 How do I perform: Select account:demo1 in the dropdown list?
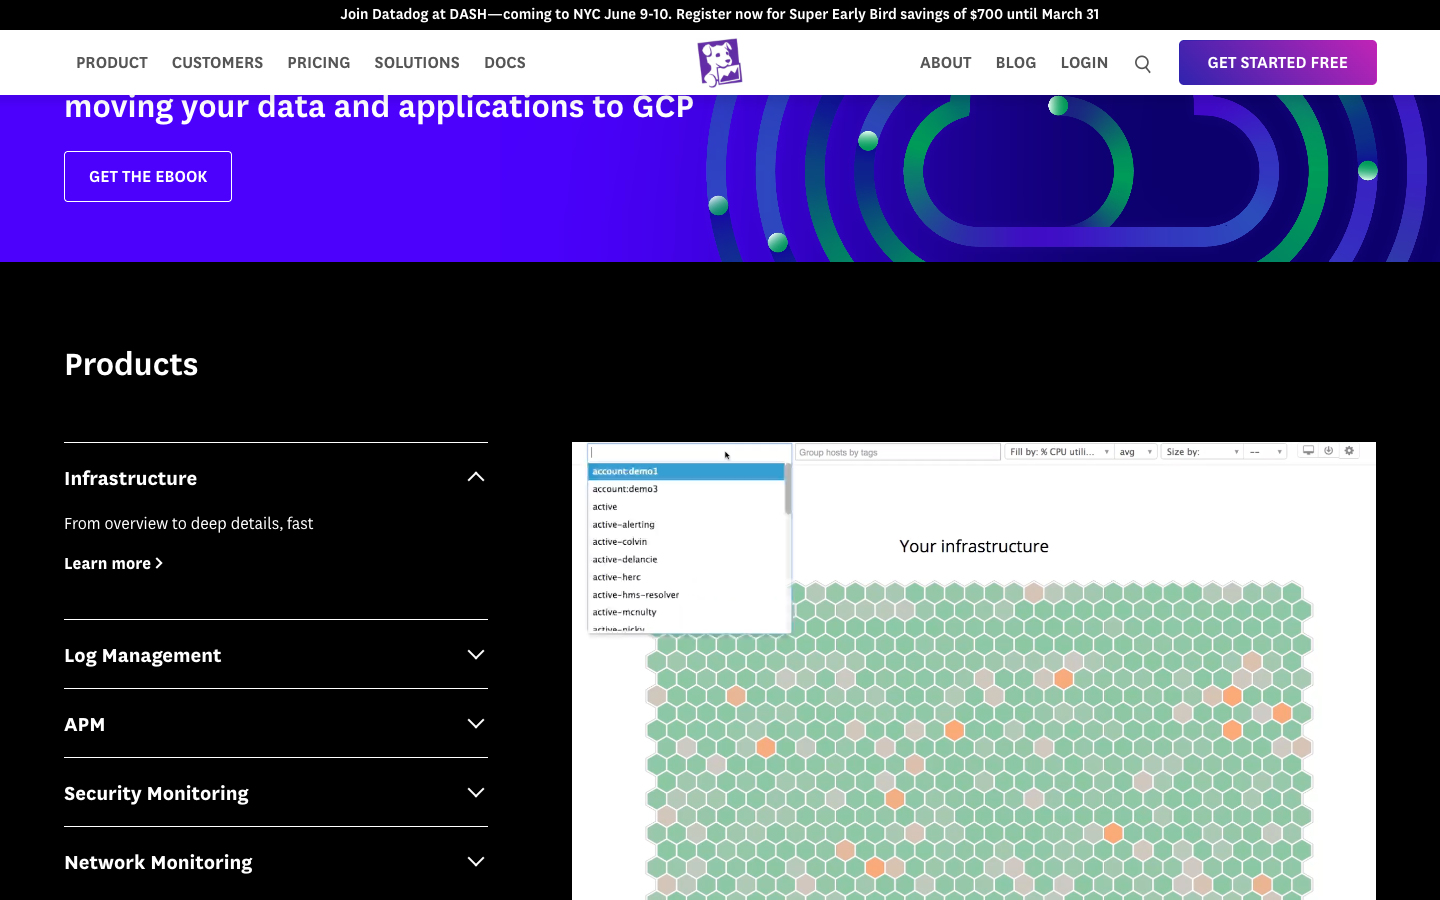pos(686,471)
